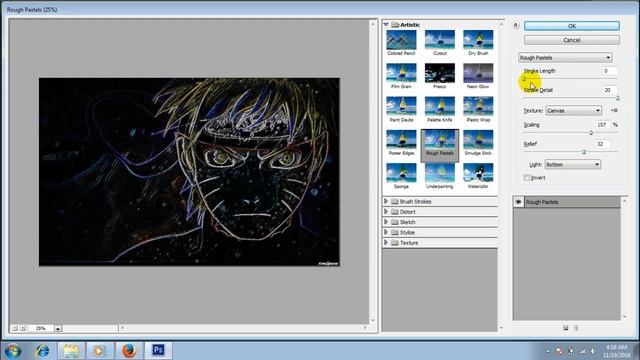640x360 pixels.
Task: Expand the Sketch filter folder
Action: pos(386,222)
